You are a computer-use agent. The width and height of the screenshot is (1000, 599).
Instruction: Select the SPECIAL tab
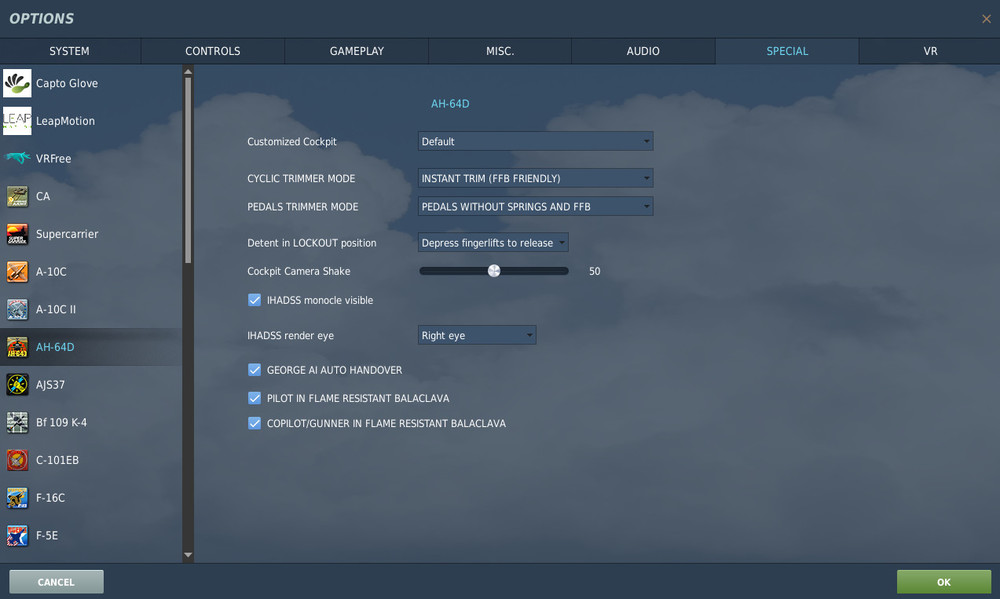pyautogui.click(x=787, y=51)
